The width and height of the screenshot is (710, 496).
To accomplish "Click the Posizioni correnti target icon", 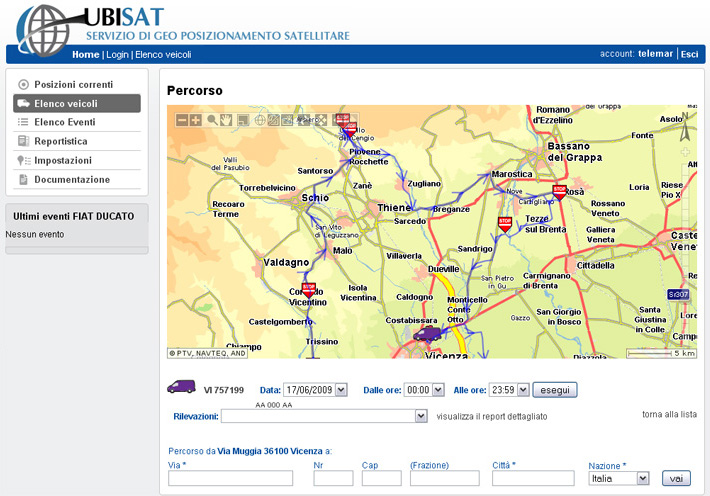I will 23,85.
